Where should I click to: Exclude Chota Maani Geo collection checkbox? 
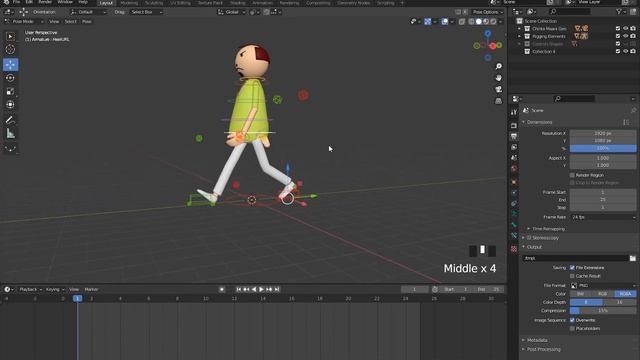(618, 29)
